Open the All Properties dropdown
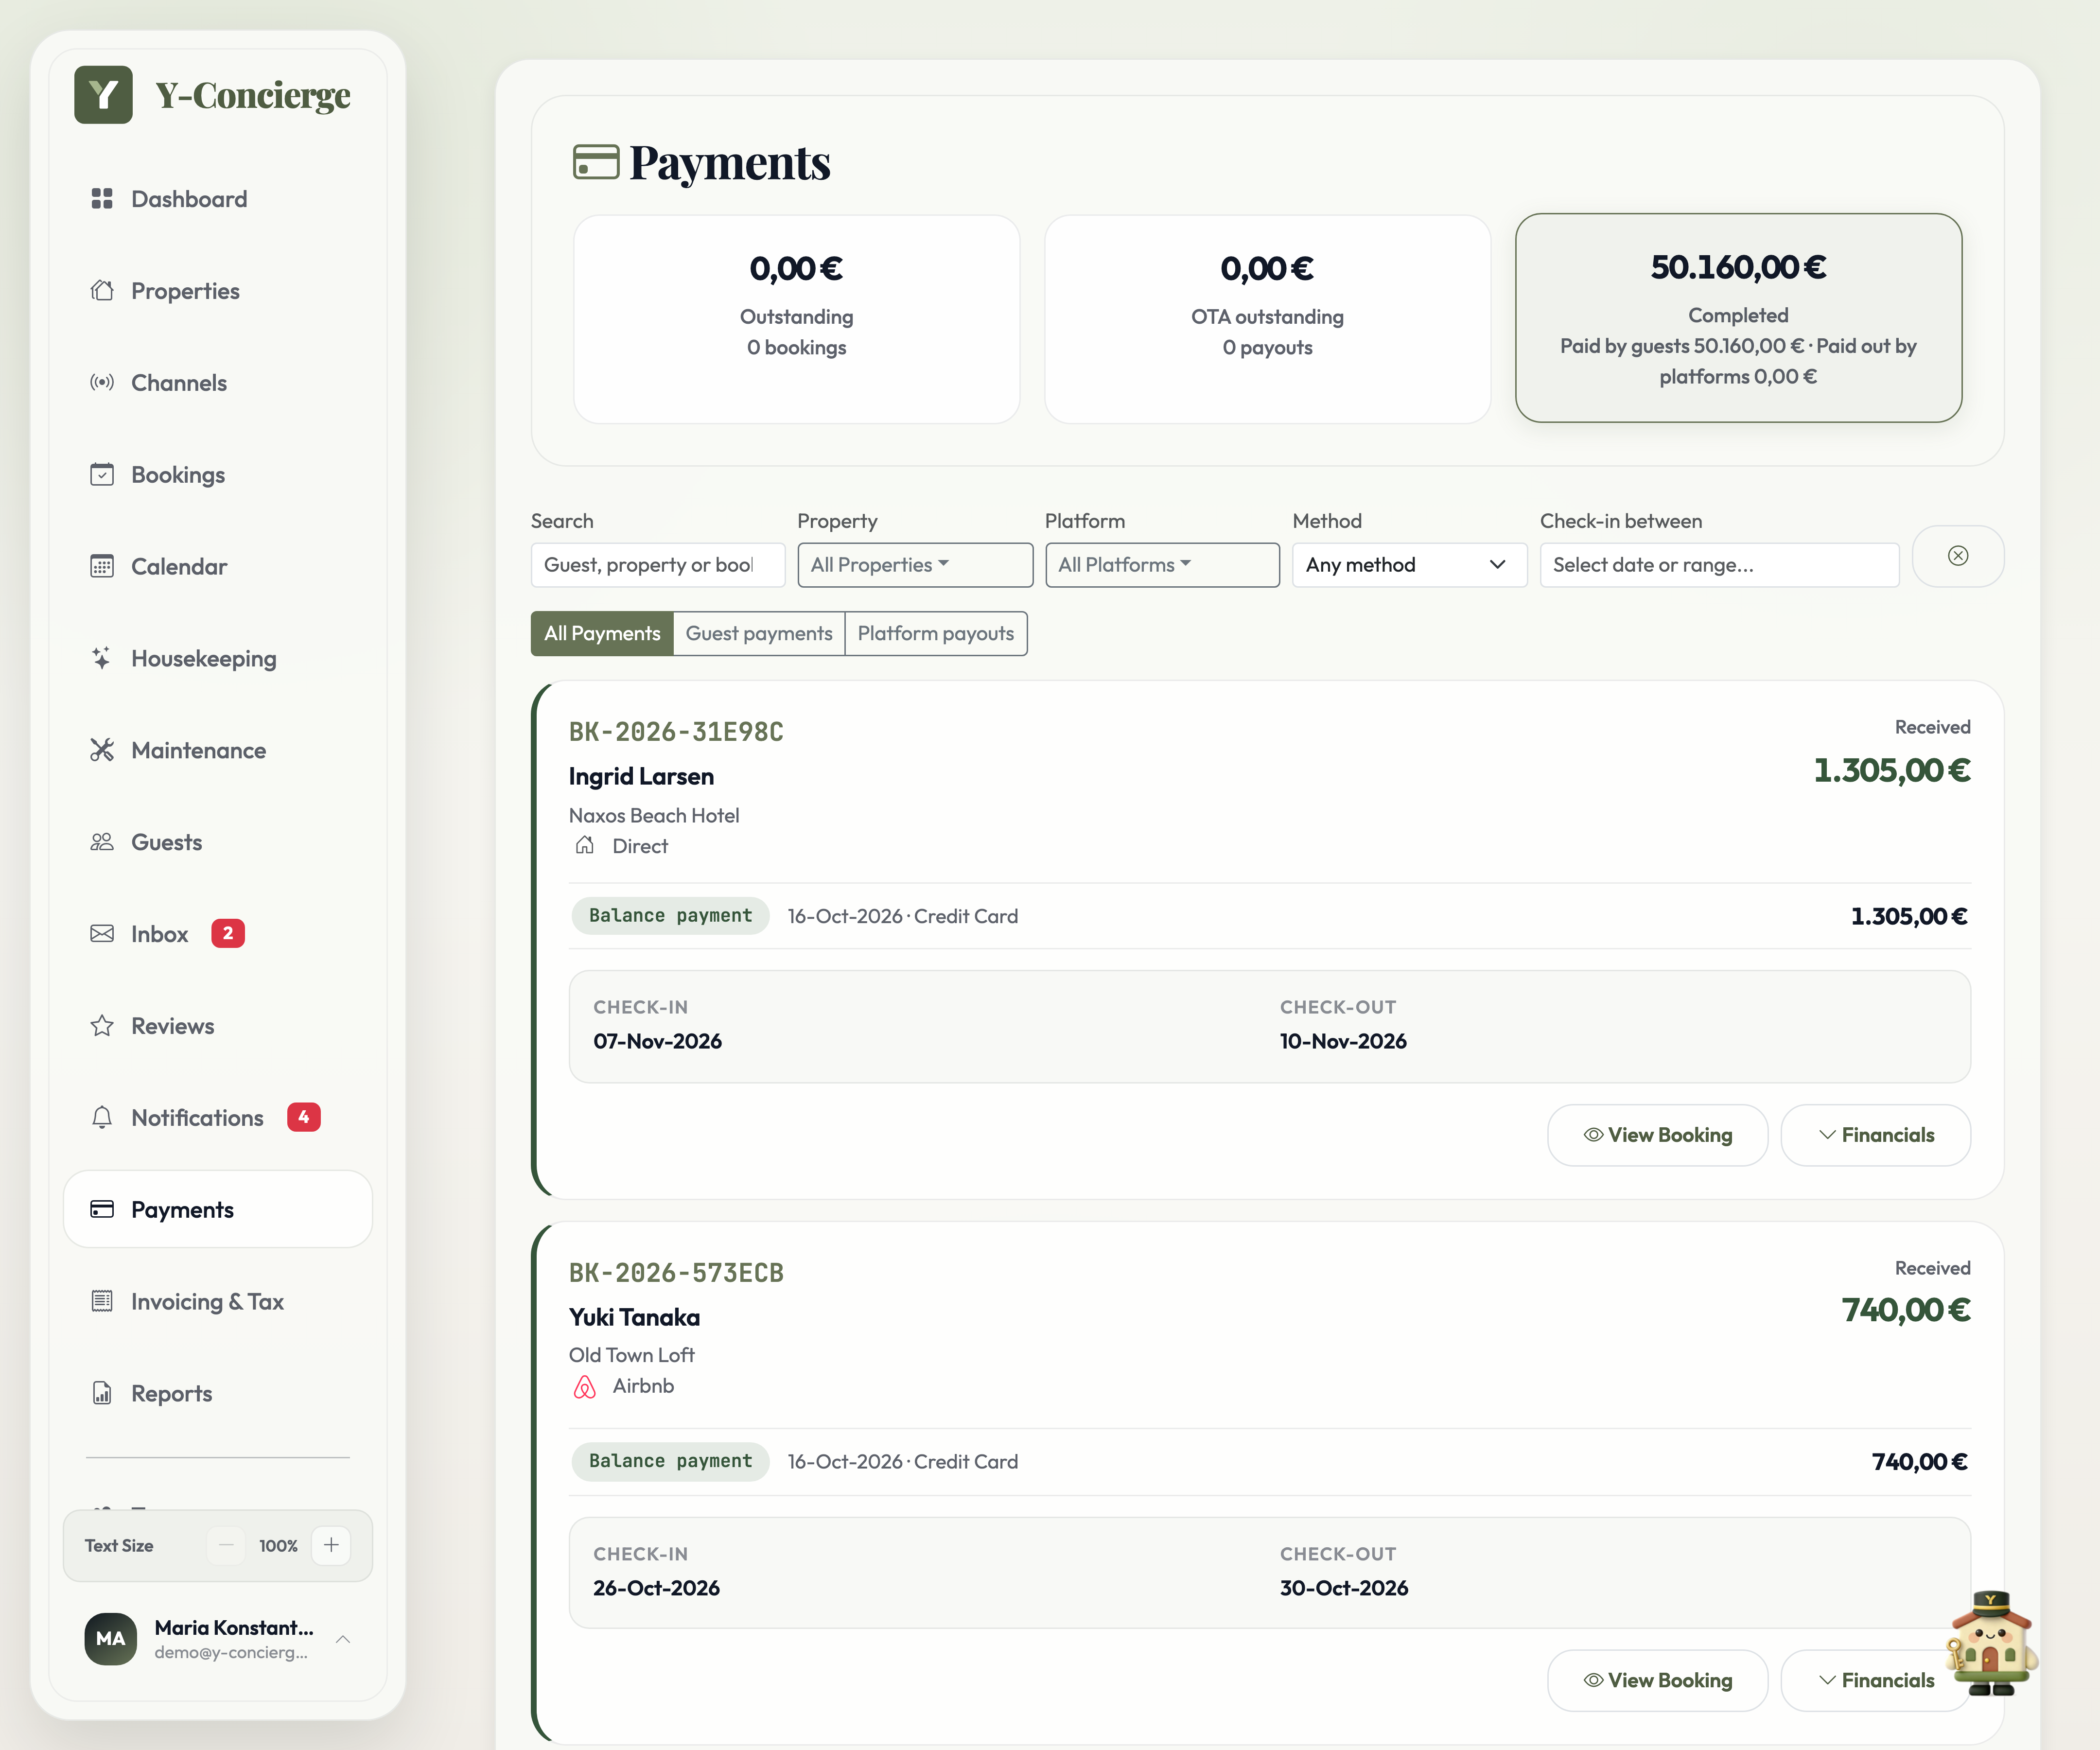The image size is (2100, 1750). (915, 565)
